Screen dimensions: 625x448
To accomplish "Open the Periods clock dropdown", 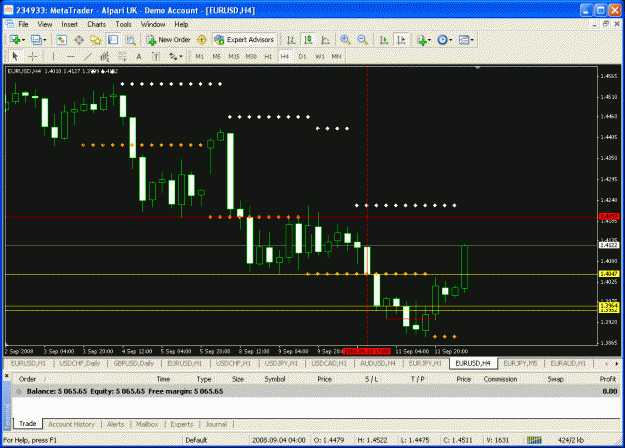I will pos(450,40).
